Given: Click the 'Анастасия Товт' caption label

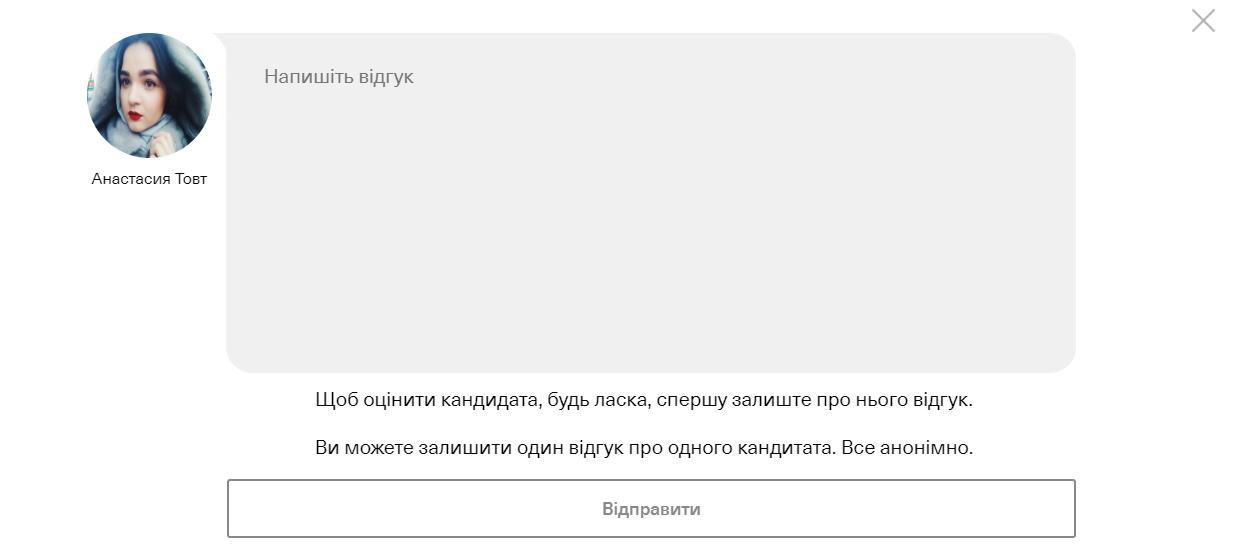Looking at the screenshot, I should coord(149,179).
